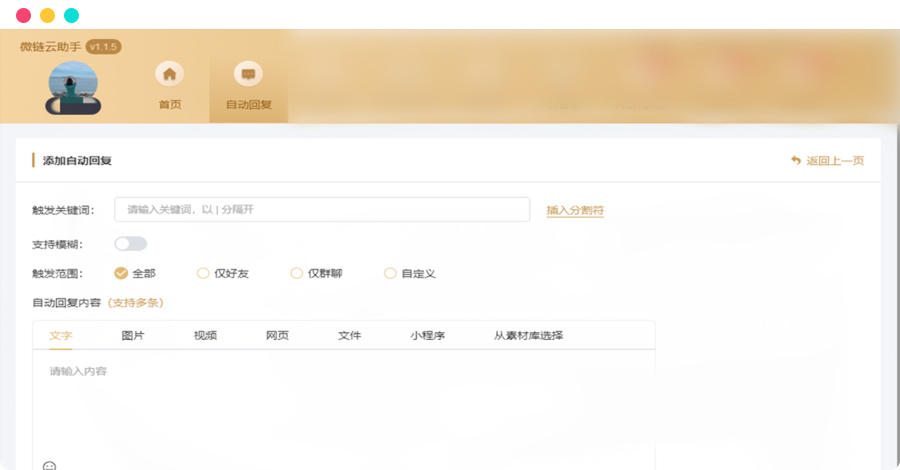This screenshot has width=900, height=470.
Task: Click the 插入分割符 link
Action: [575, 210]
